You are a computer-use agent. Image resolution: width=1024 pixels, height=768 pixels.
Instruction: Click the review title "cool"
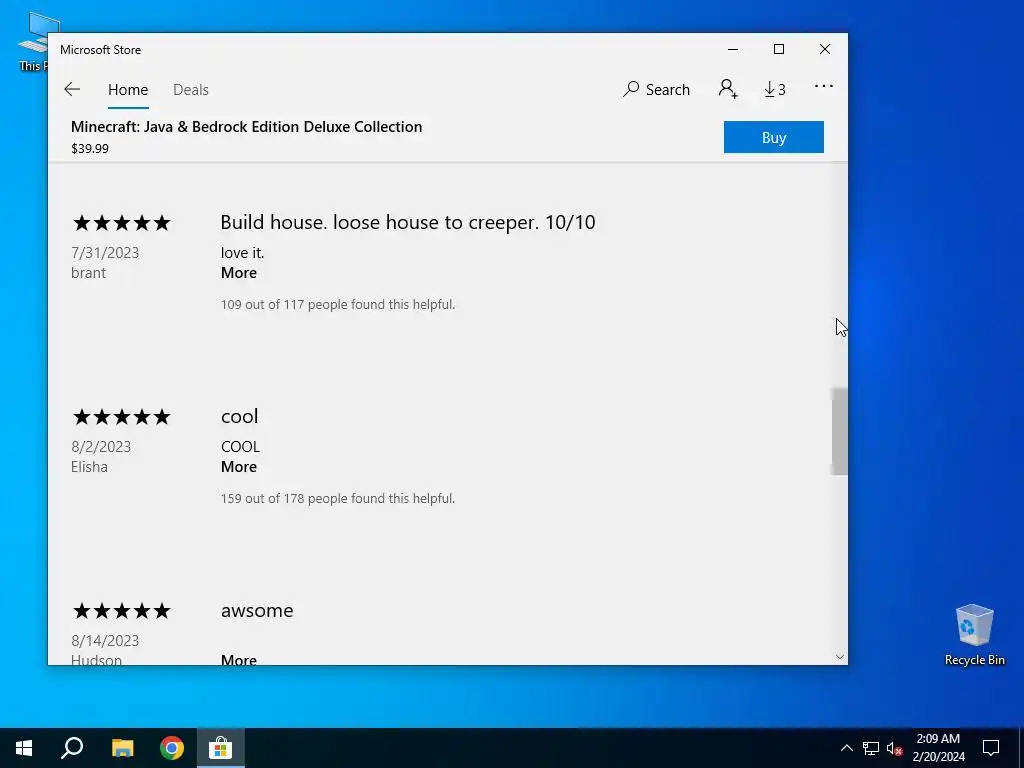239,416
